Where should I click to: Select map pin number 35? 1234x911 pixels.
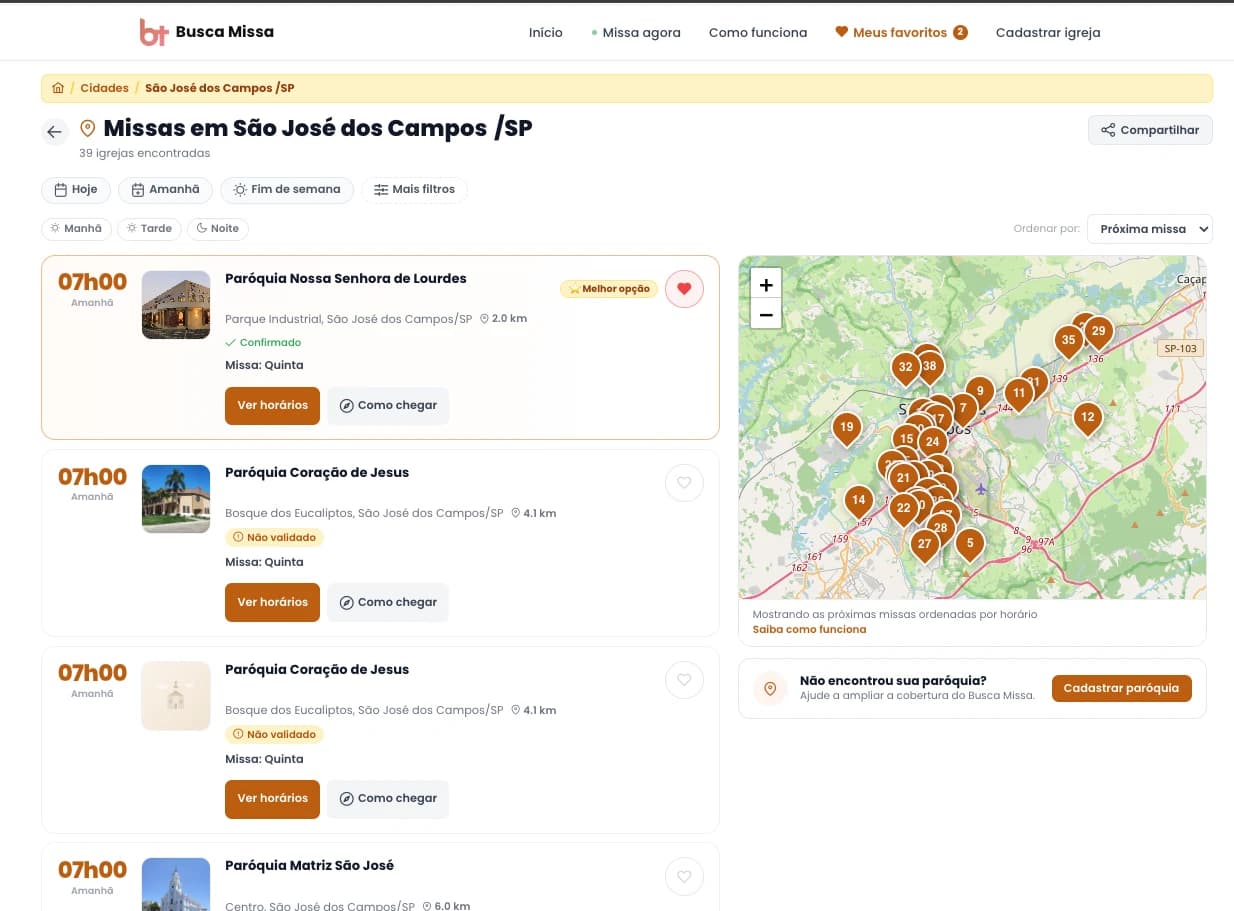(x=1068, y=340)
